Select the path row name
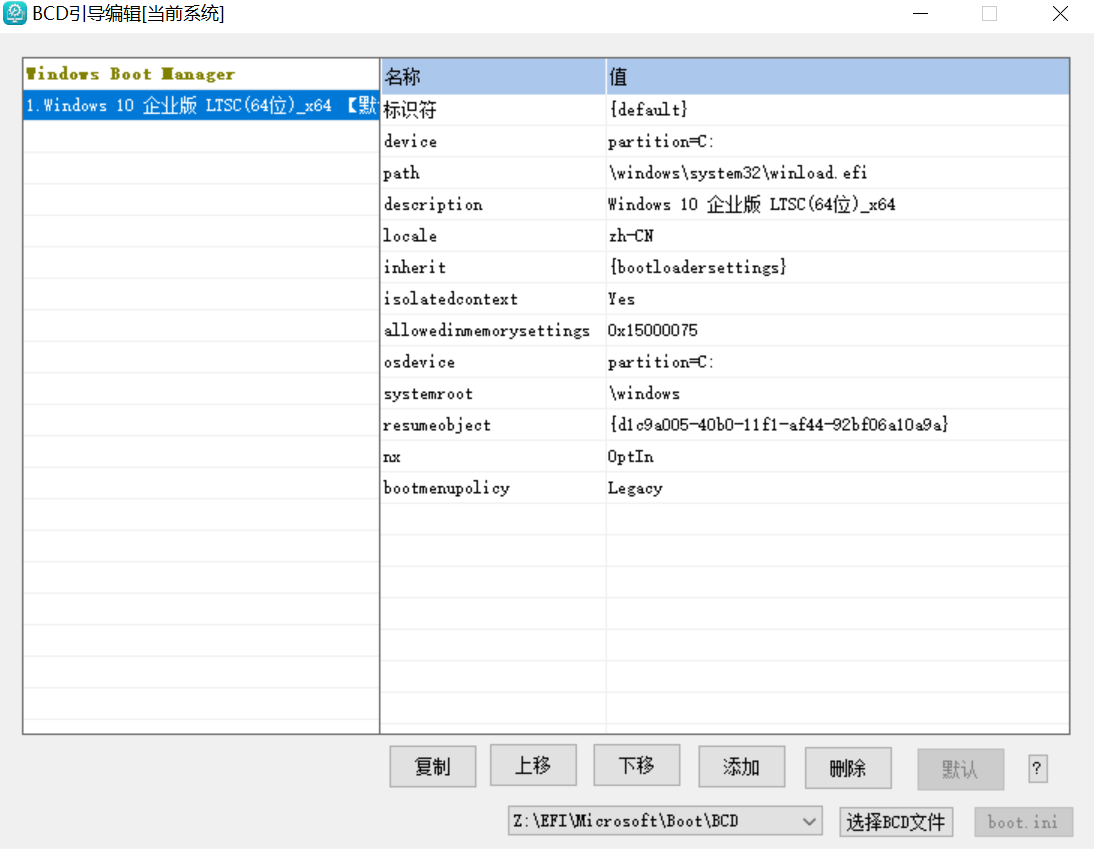This screenshot has width=1094, height=849. point(401,173)
